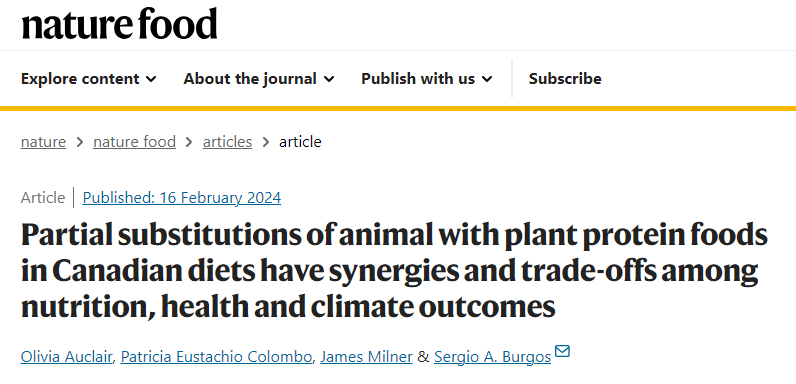The height and width of the screenshot is (384, 796).
Task: Click the current article breadcrumb text
Action: click(300, 142)
